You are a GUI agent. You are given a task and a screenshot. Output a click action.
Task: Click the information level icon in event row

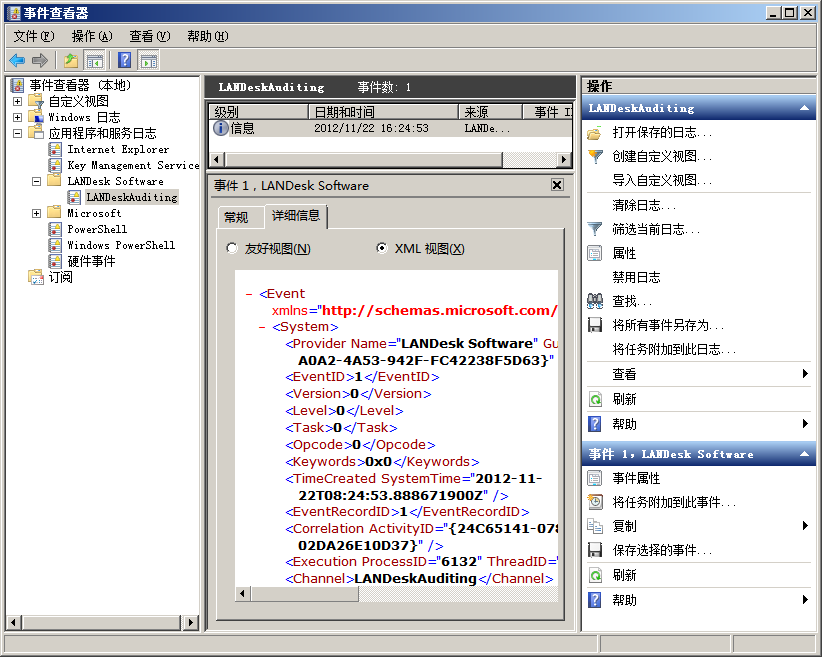pos(221,128)
